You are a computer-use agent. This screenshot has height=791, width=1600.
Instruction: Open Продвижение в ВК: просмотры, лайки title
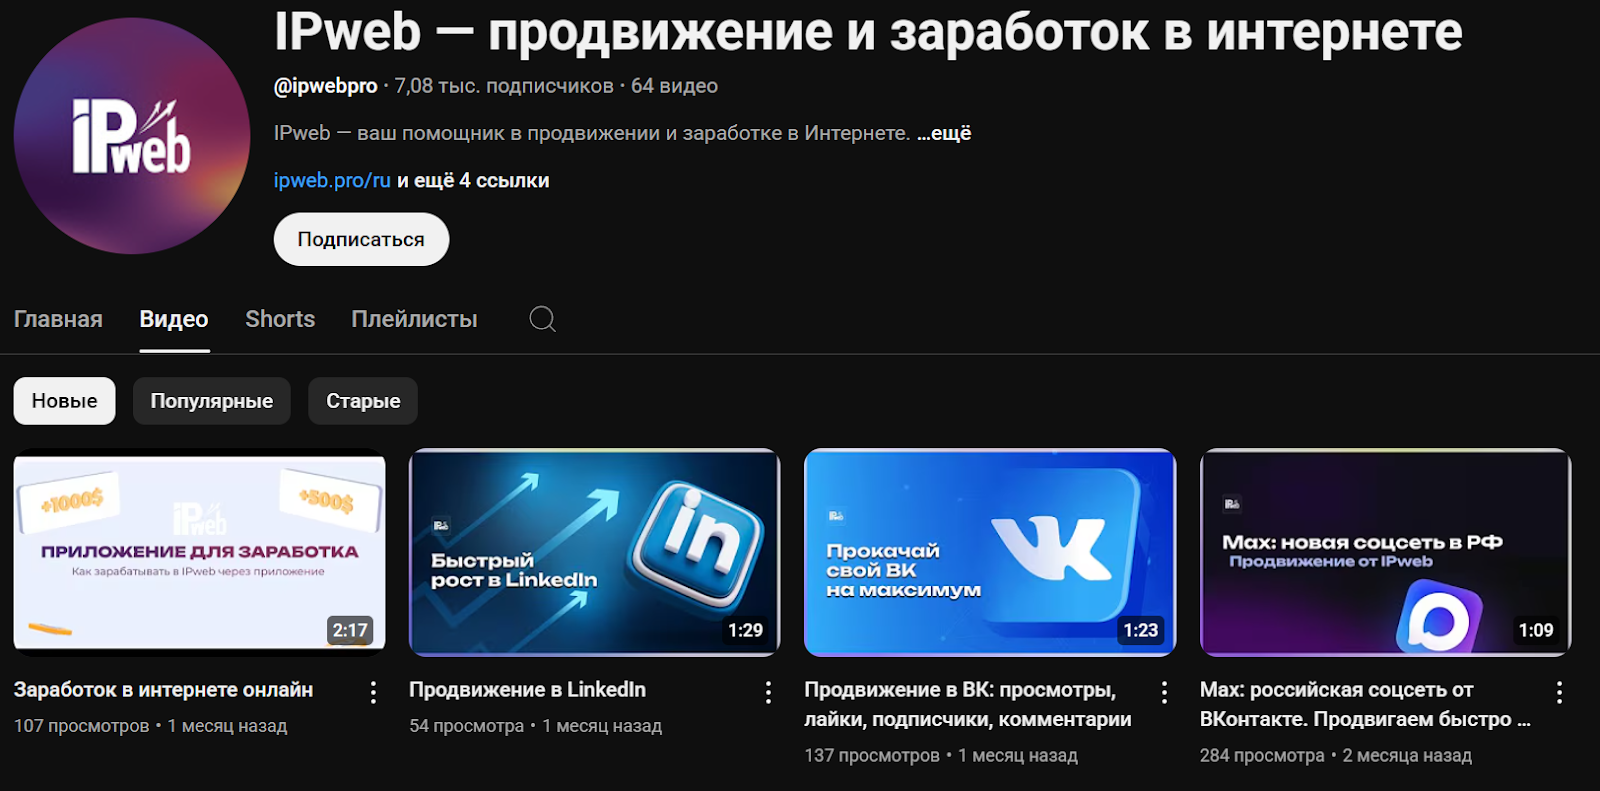click(968, 704)
